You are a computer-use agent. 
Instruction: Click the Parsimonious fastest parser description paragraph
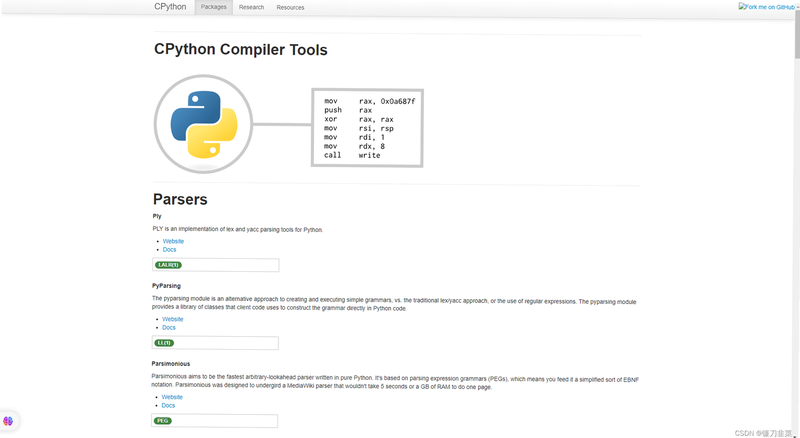coord(395,383)
